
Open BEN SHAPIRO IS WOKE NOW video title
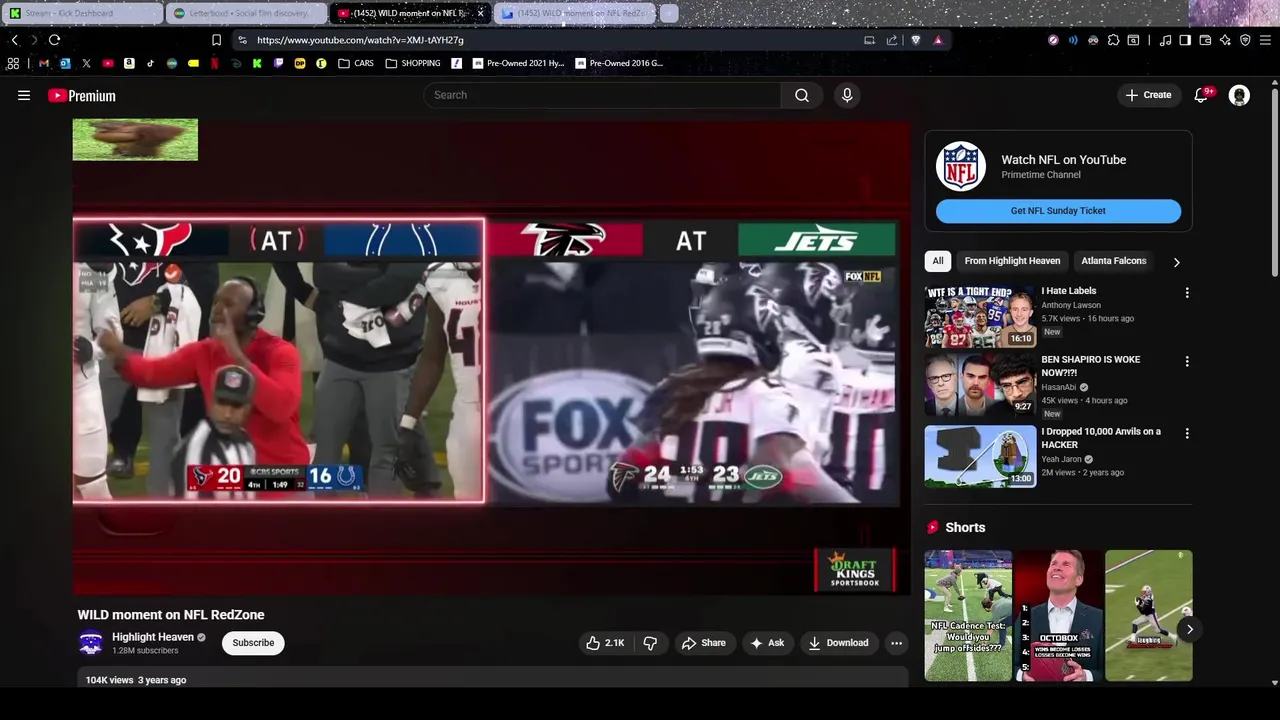click(x=1090, y=366)
